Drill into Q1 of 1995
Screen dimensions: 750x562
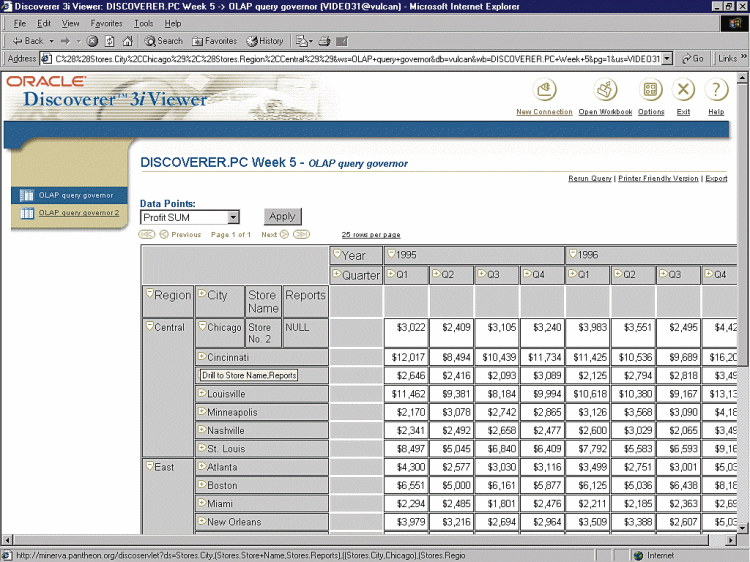[391, 273]
